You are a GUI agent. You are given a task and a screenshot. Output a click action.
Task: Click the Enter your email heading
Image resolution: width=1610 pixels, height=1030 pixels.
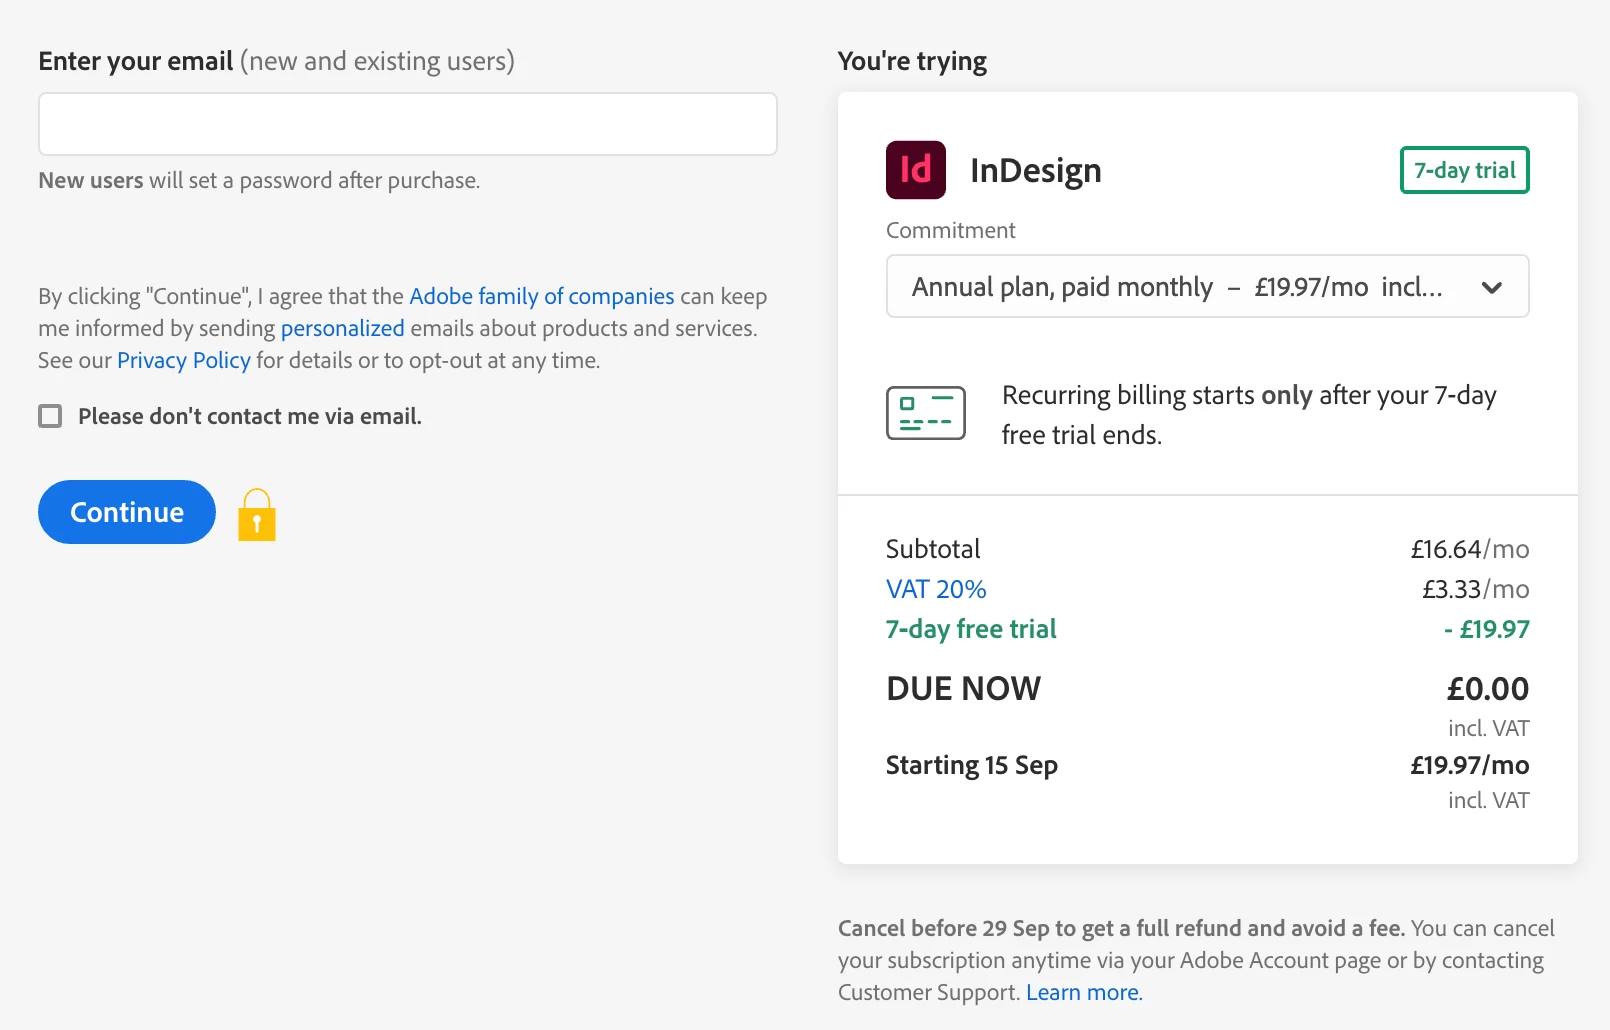pyautogui.click(x=136, y=61)
